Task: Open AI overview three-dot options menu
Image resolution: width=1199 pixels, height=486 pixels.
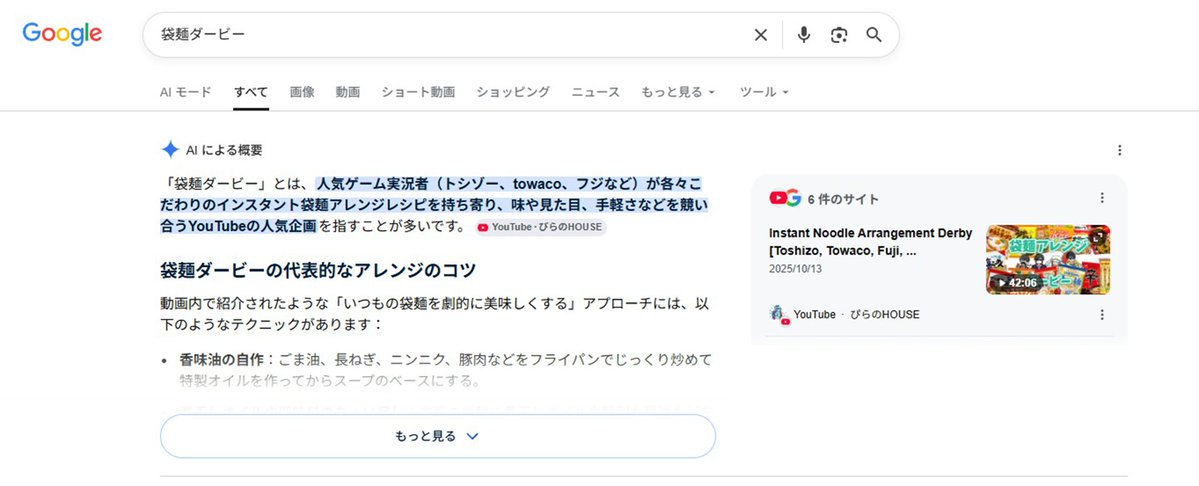Action: coord(1119,151)
